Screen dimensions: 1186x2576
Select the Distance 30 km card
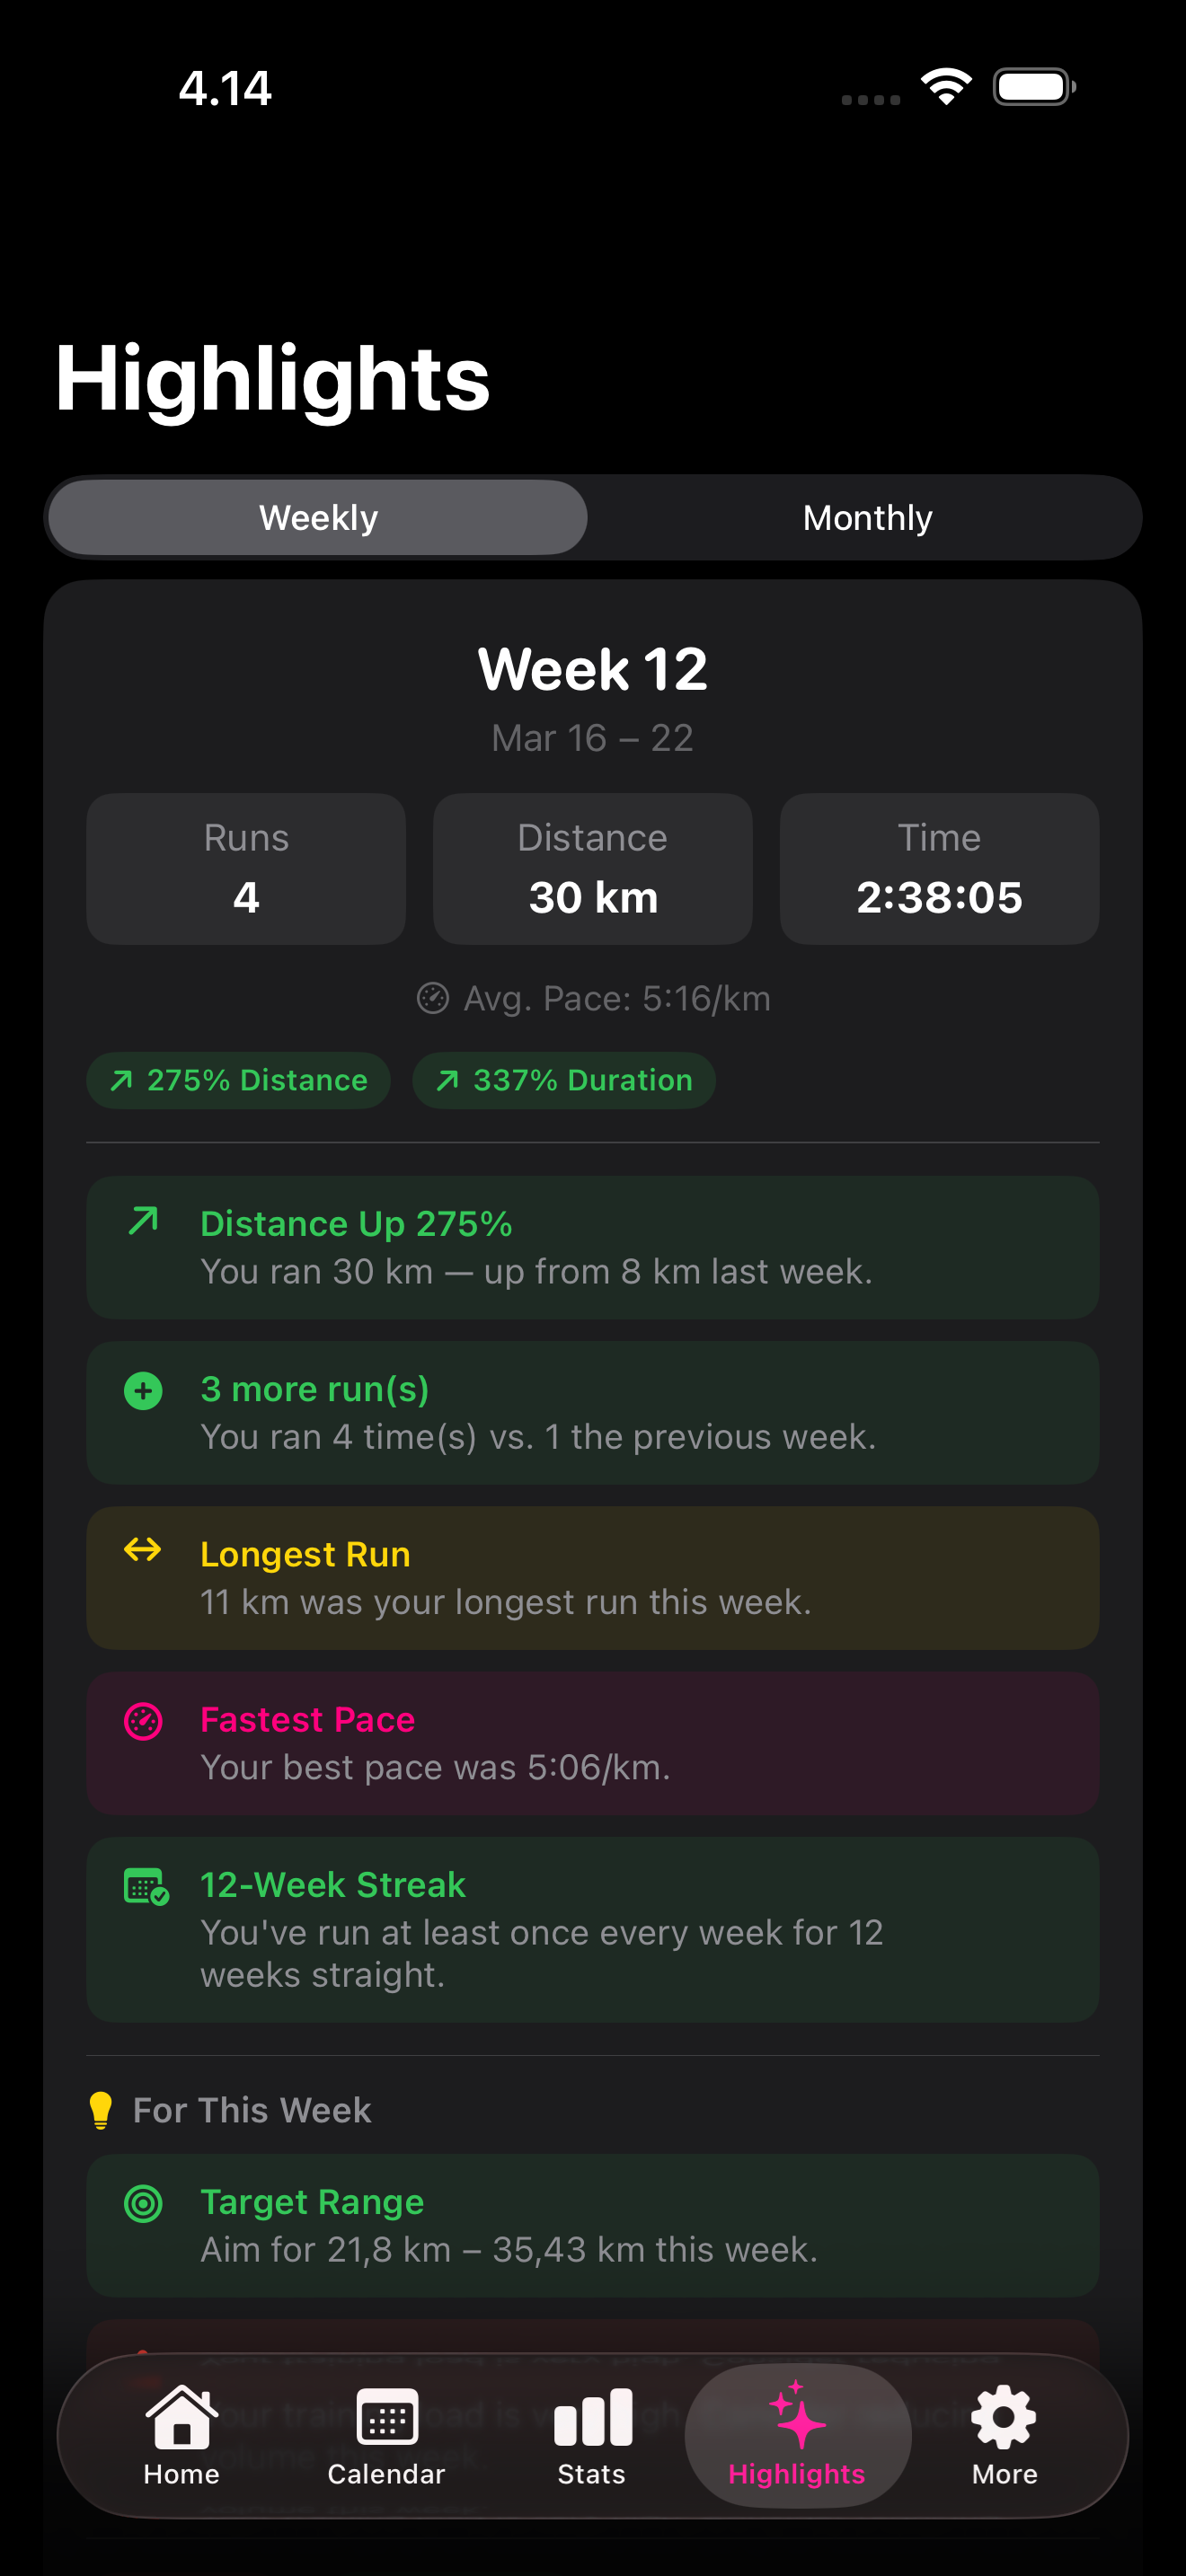[593, 868]
